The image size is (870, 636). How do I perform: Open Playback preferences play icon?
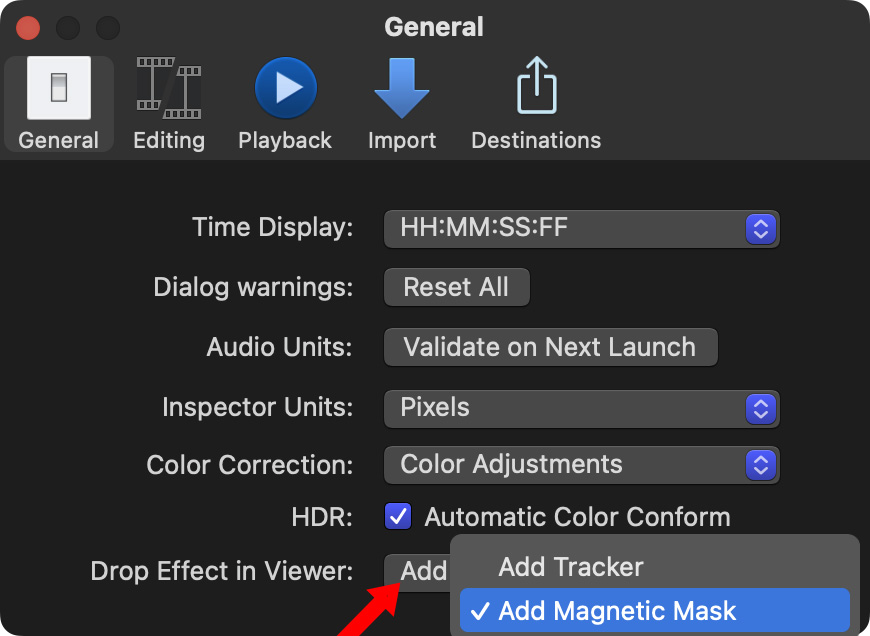point(285,88)
